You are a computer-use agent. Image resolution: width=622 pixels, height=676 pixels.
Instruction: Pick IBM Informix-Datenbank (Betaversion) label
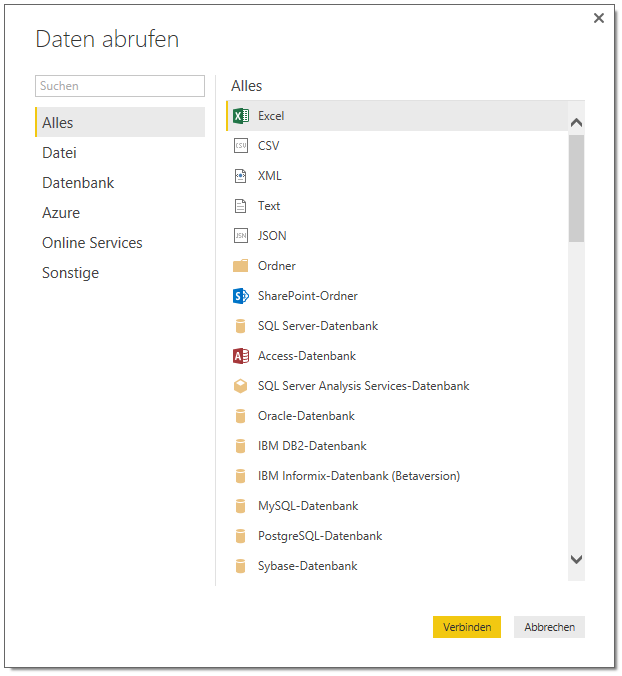click(359, 476)
